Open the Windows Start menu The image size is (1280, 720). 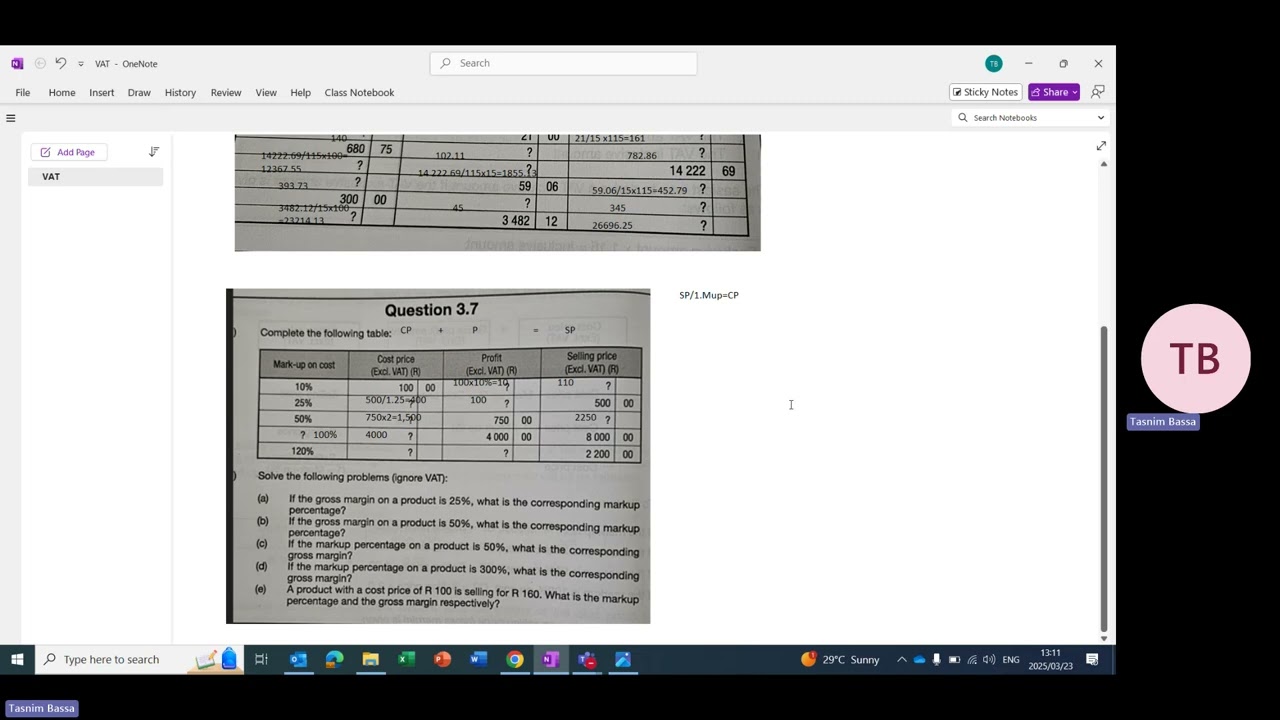coord(17,659)
